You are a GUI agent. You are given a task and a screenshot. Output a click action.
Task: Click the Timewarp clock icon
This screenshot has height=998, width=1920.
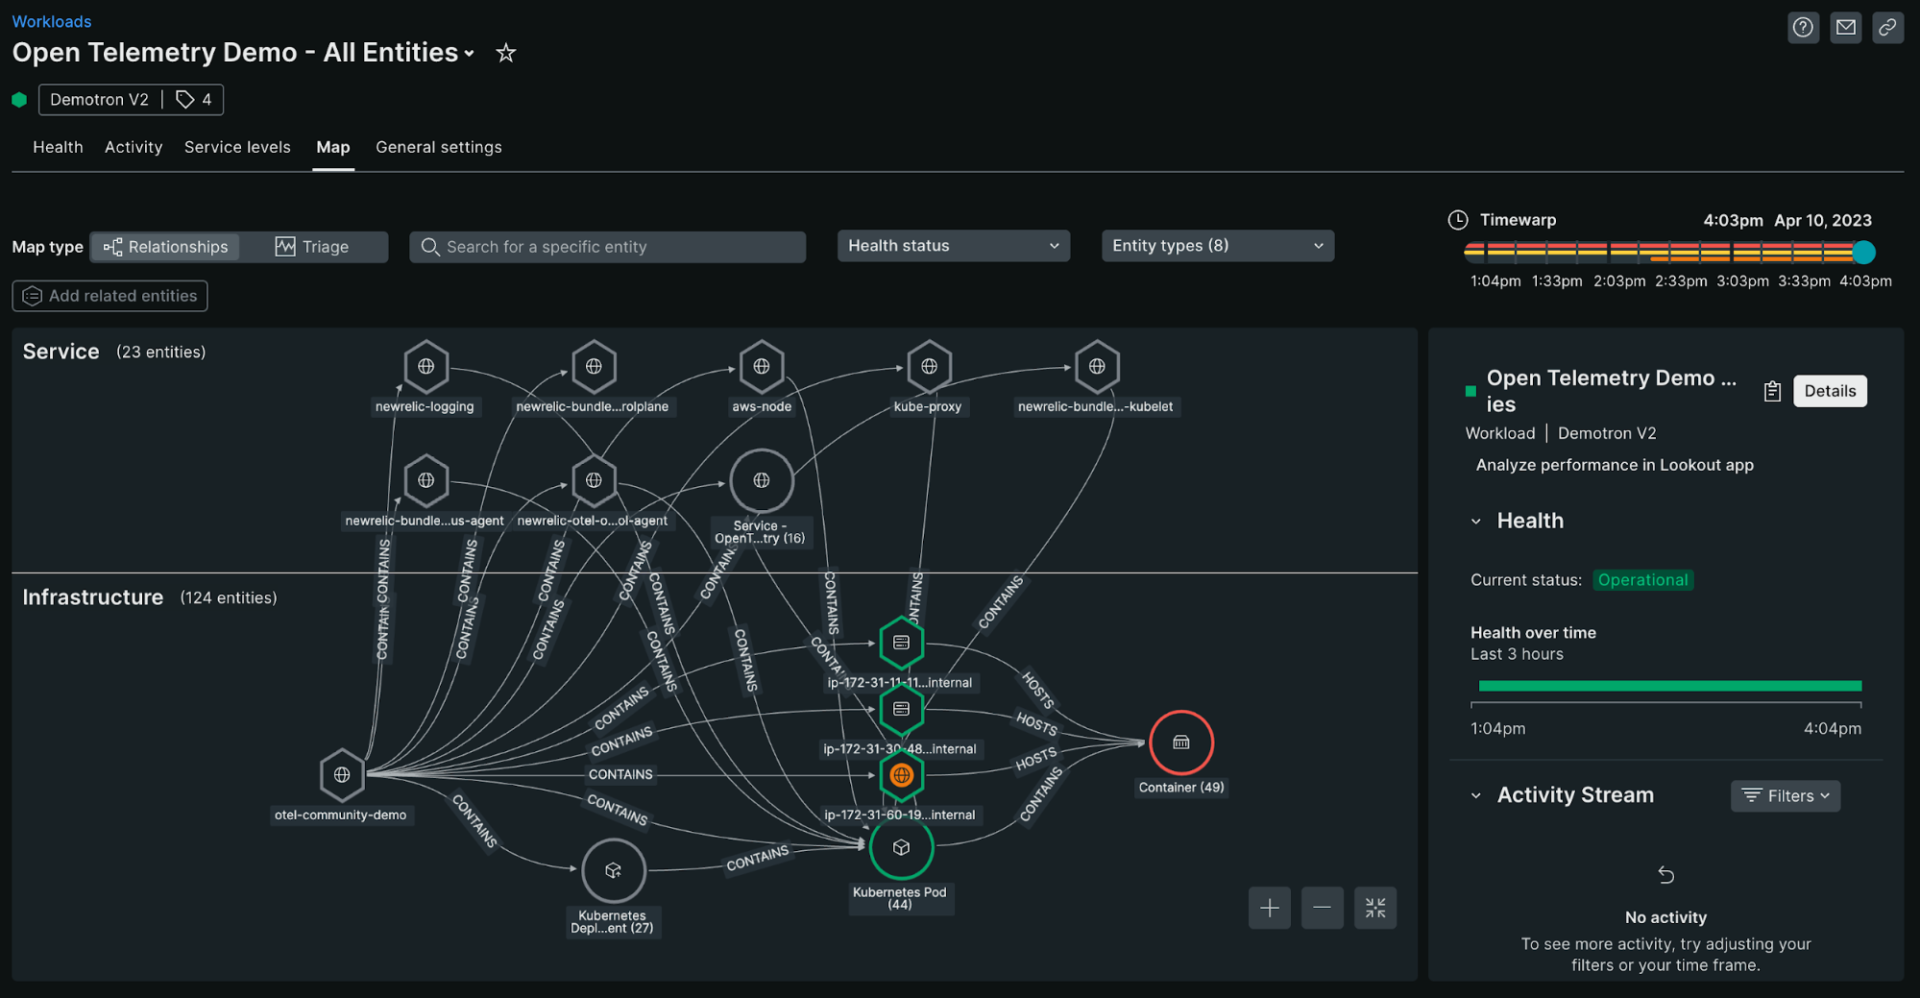pyautogui.click(x=1458, y=220)
